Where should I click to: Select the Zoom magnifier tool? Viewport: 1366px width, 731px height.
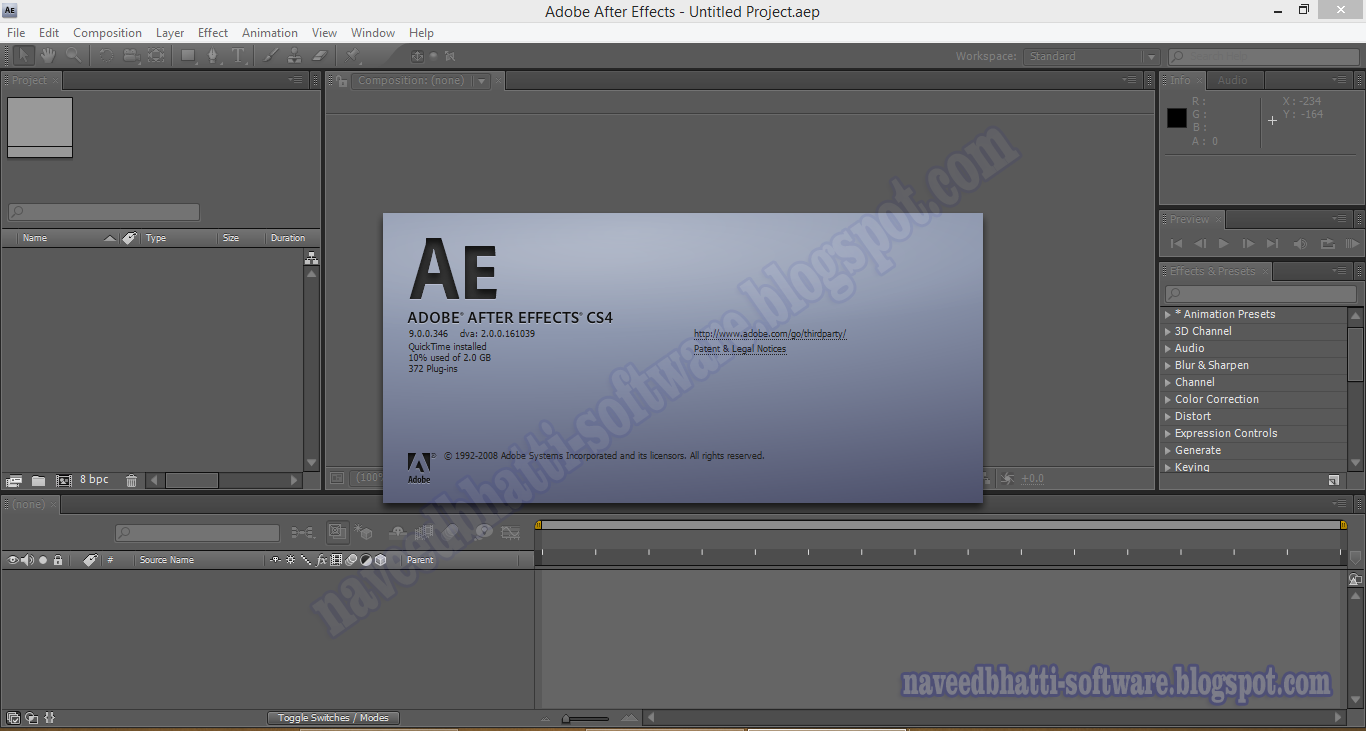pyautogui.click(x=73, y=56)
